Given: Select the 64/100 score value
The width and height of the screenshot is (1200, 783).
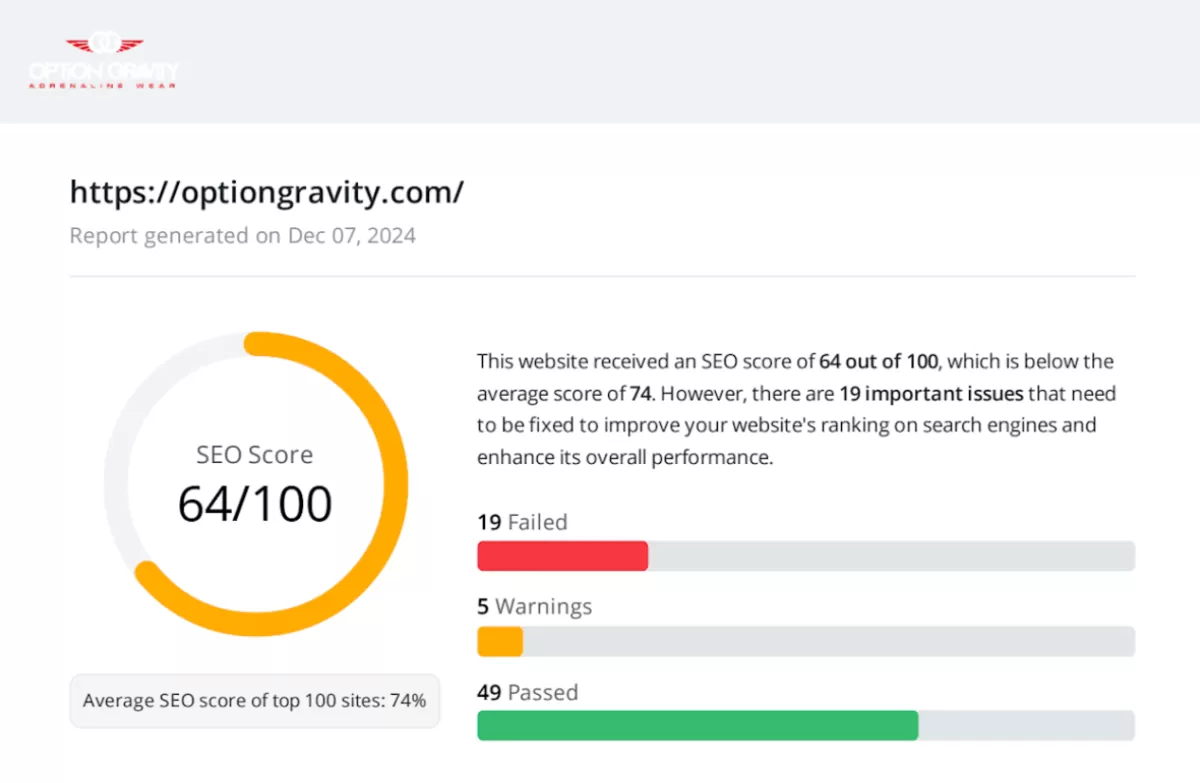Looking at the screenshot, I should coord(255,504).
